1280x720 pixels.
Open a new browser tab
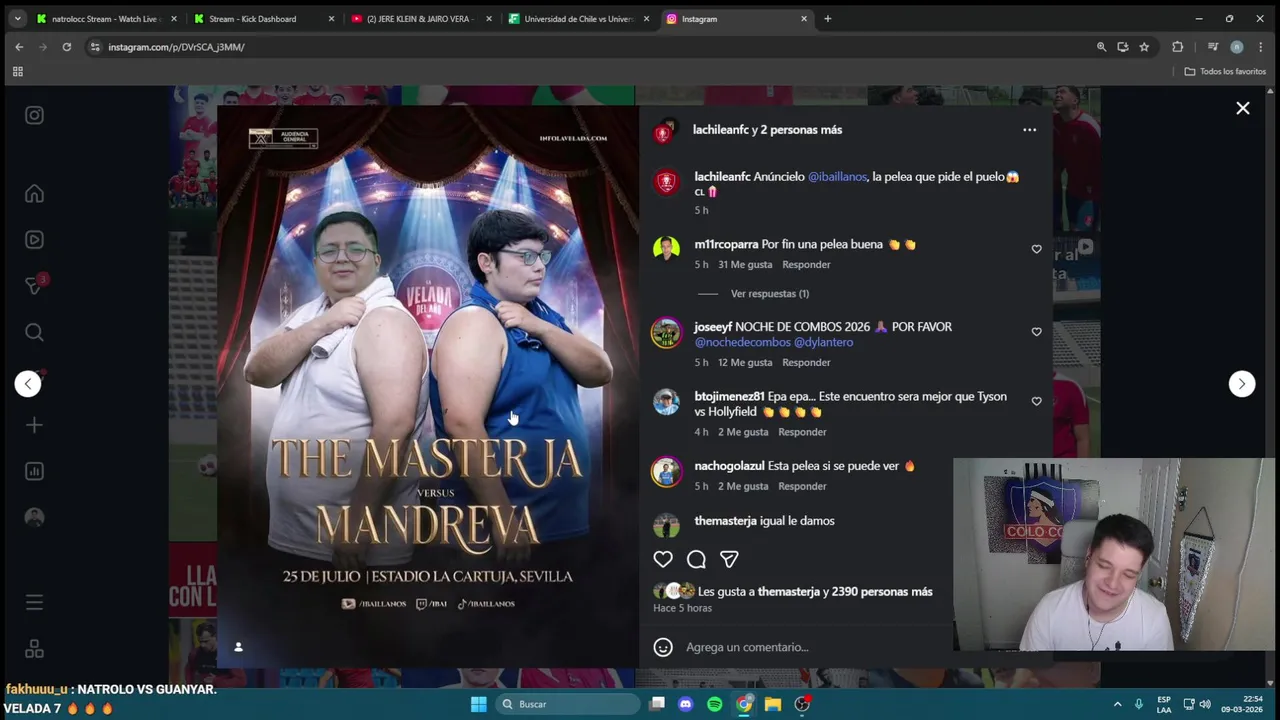click(x=827, y=19)
